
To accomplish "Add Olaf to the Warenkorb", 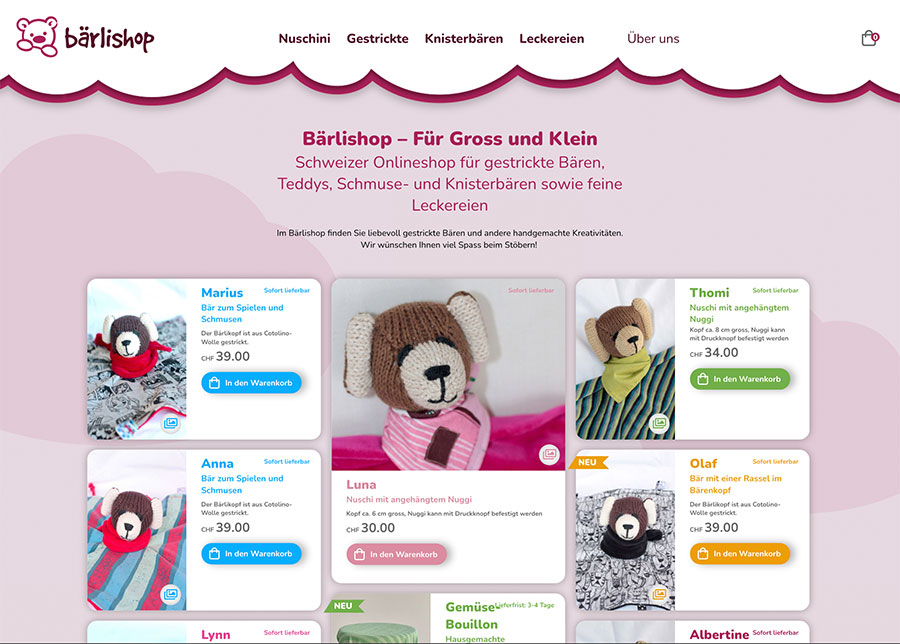I will point(740,554).
